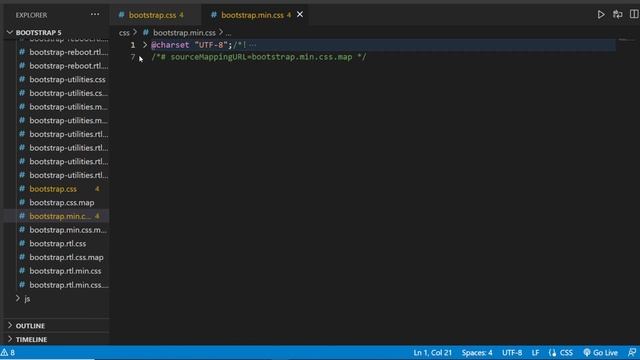Open Explorer more actions ellipsis
Screen dimensions: 640x360
point(95,15)
